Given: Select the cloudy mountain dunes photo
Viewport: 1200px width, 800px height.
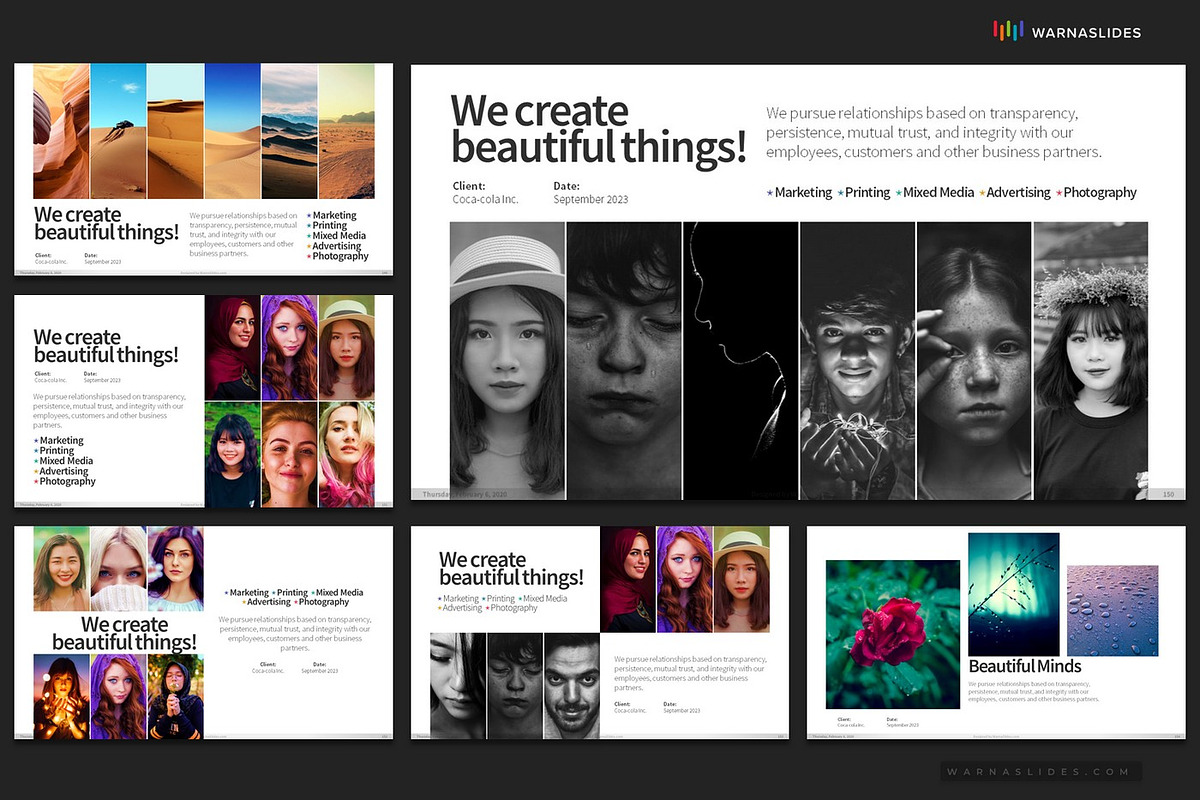Looking at the screenshot, I should (x=289, y=132).
